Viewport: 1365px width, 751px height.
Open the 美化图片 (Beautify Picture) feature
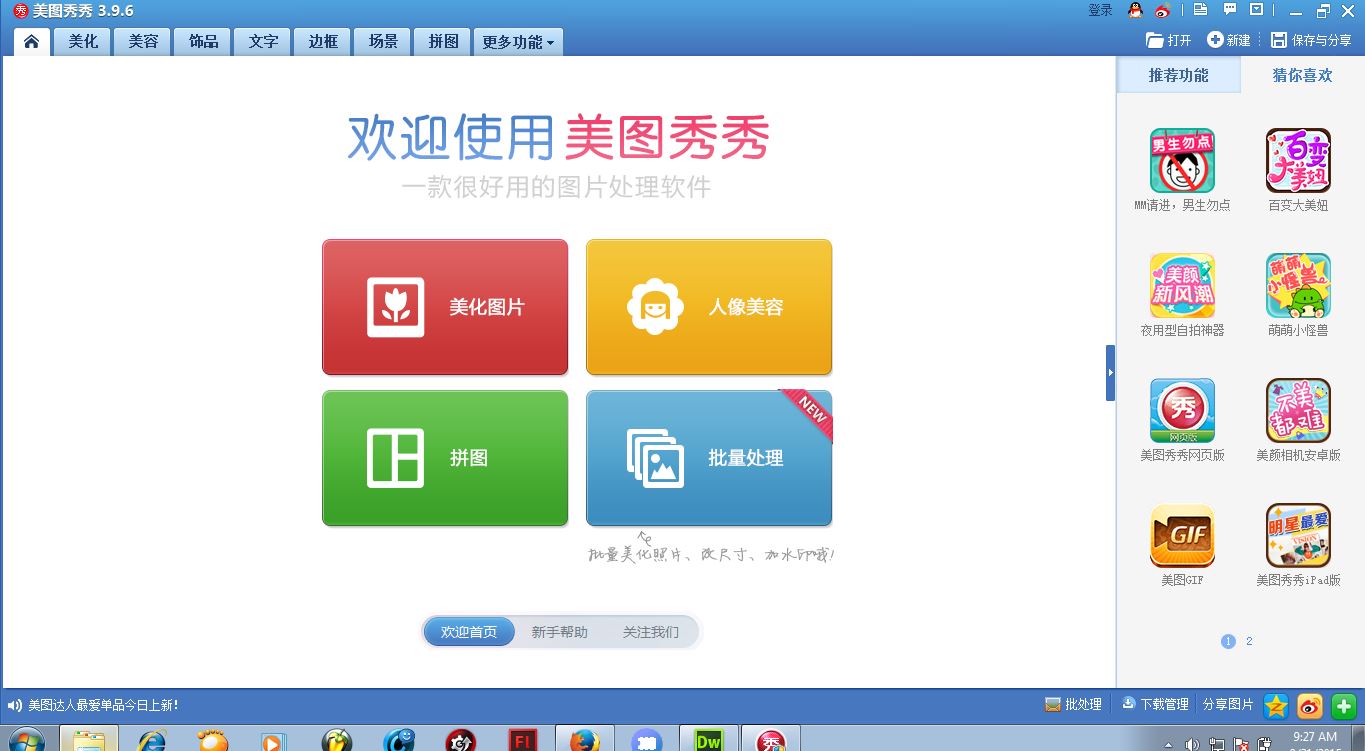444,306
